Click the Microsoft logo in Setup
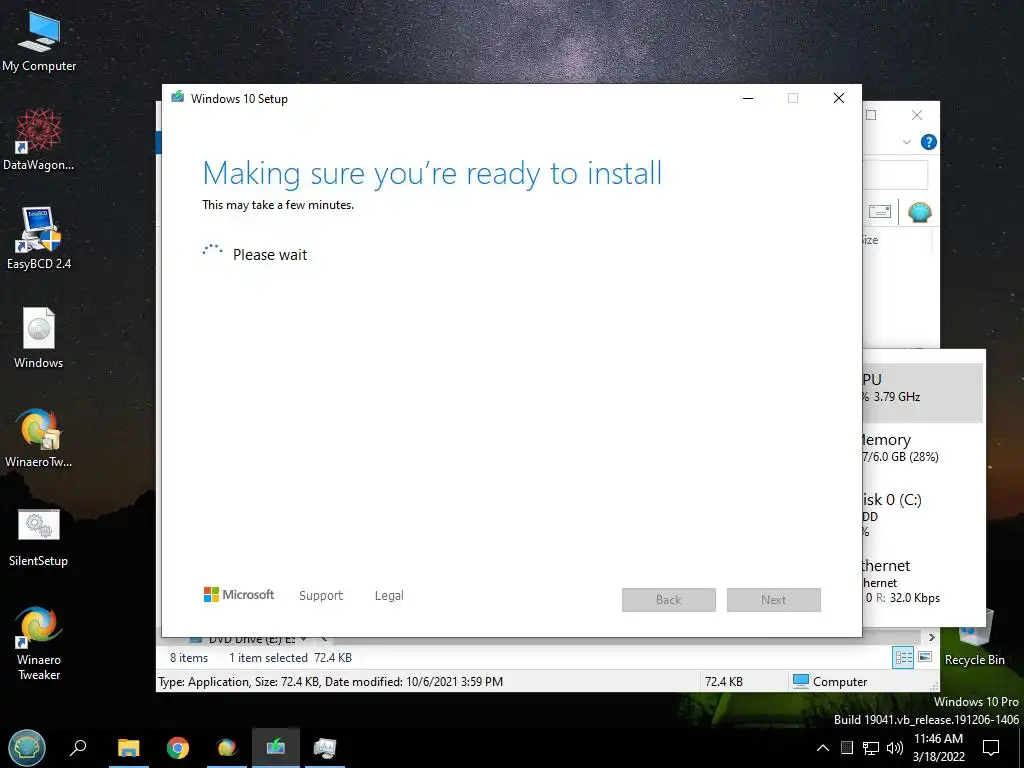 (239, 594)
